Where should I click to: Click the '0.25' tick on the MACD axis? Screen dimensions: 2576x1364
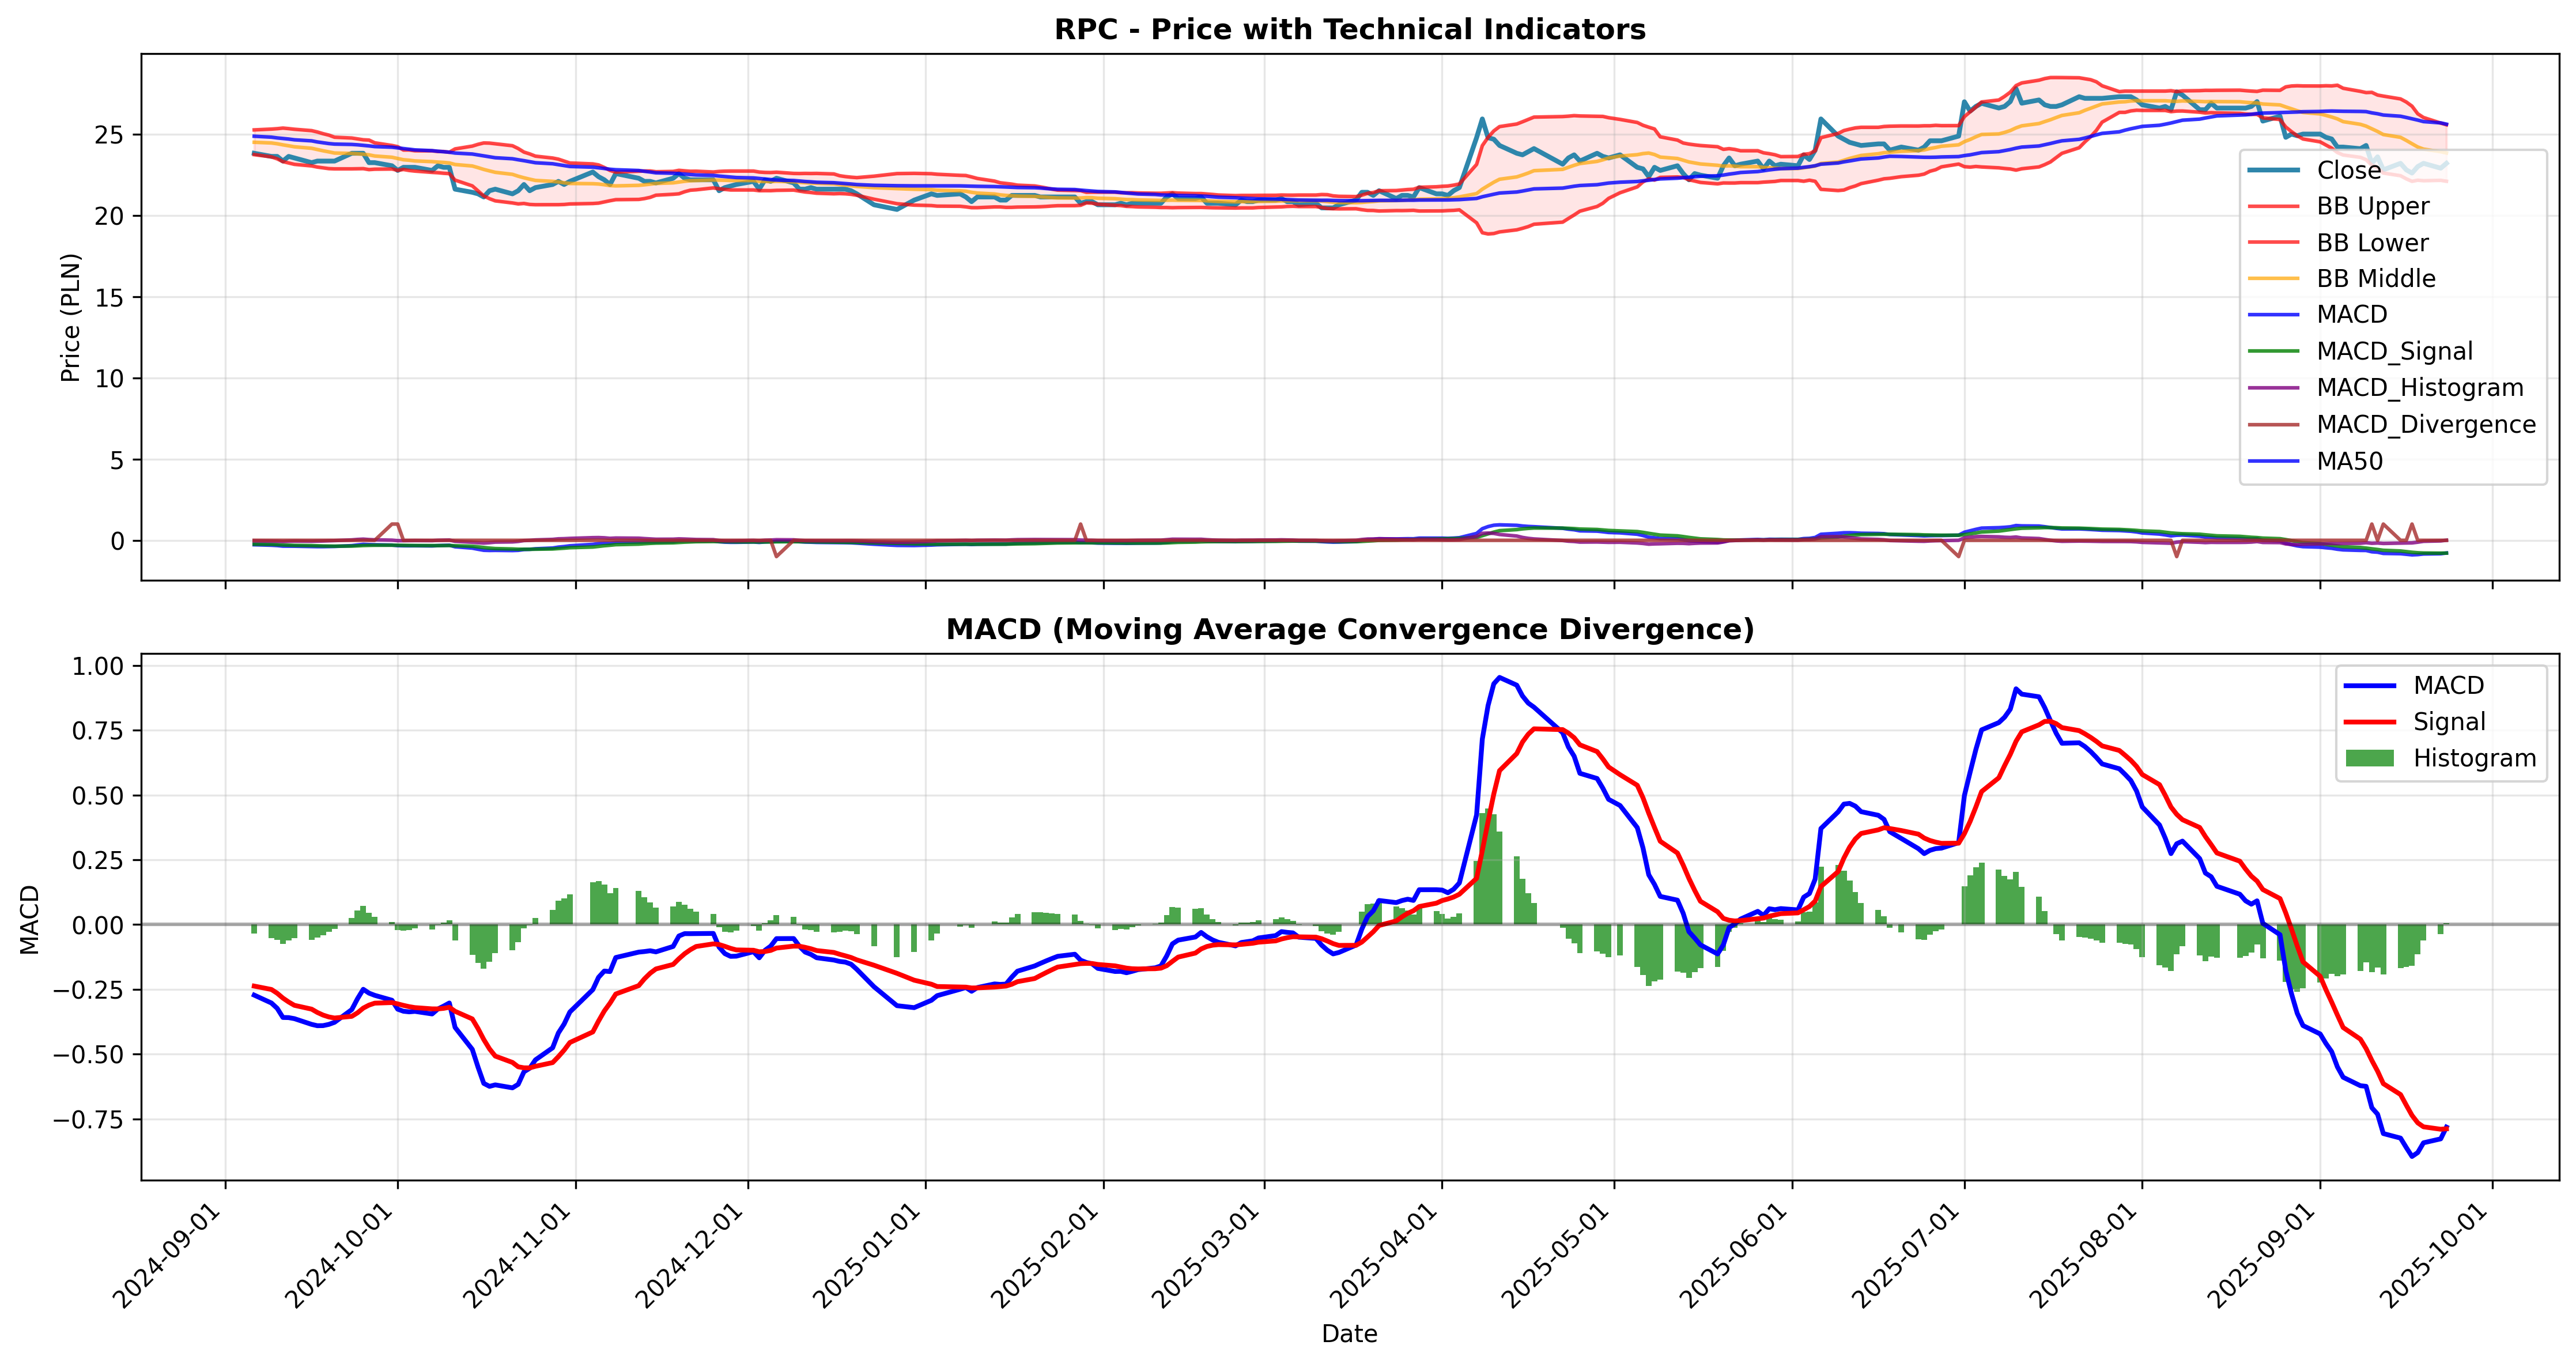point(98,861)
